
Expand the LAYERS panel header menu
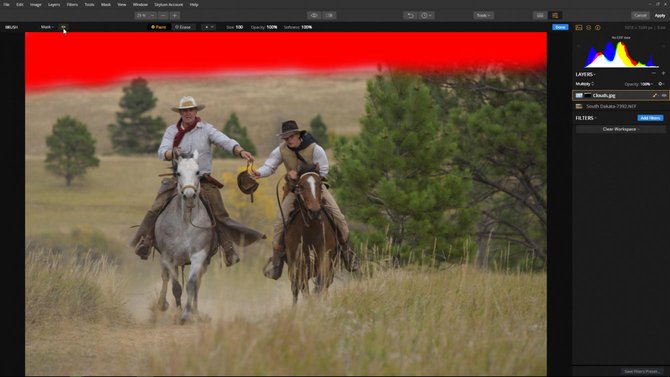coord(585,74)
